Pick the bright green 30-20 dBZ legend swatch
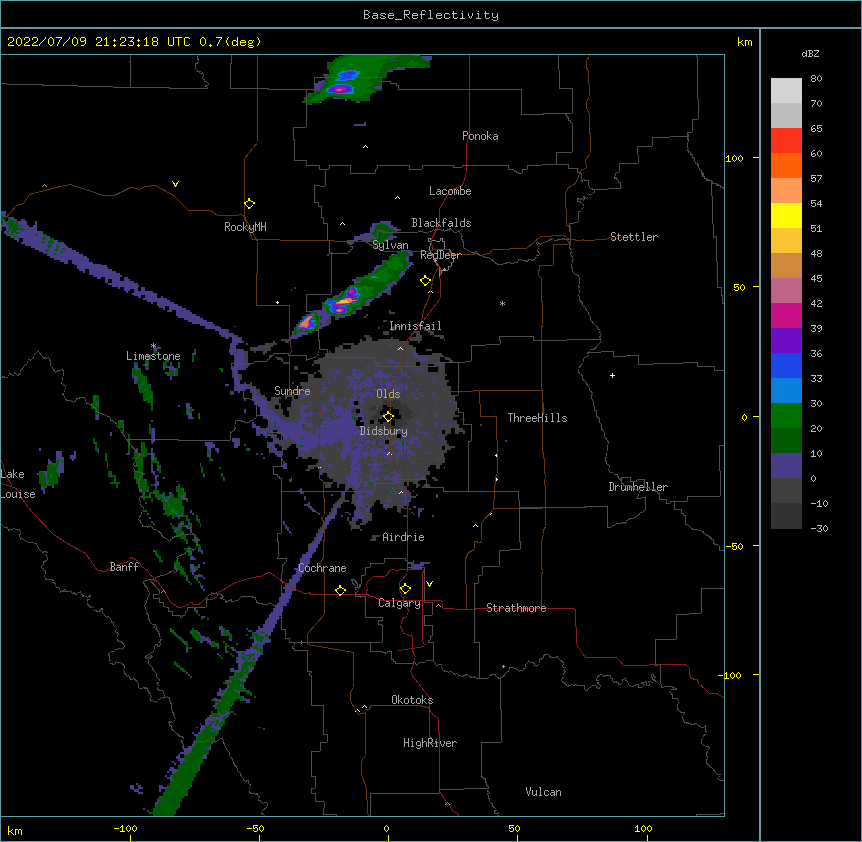 pos(786,416)
